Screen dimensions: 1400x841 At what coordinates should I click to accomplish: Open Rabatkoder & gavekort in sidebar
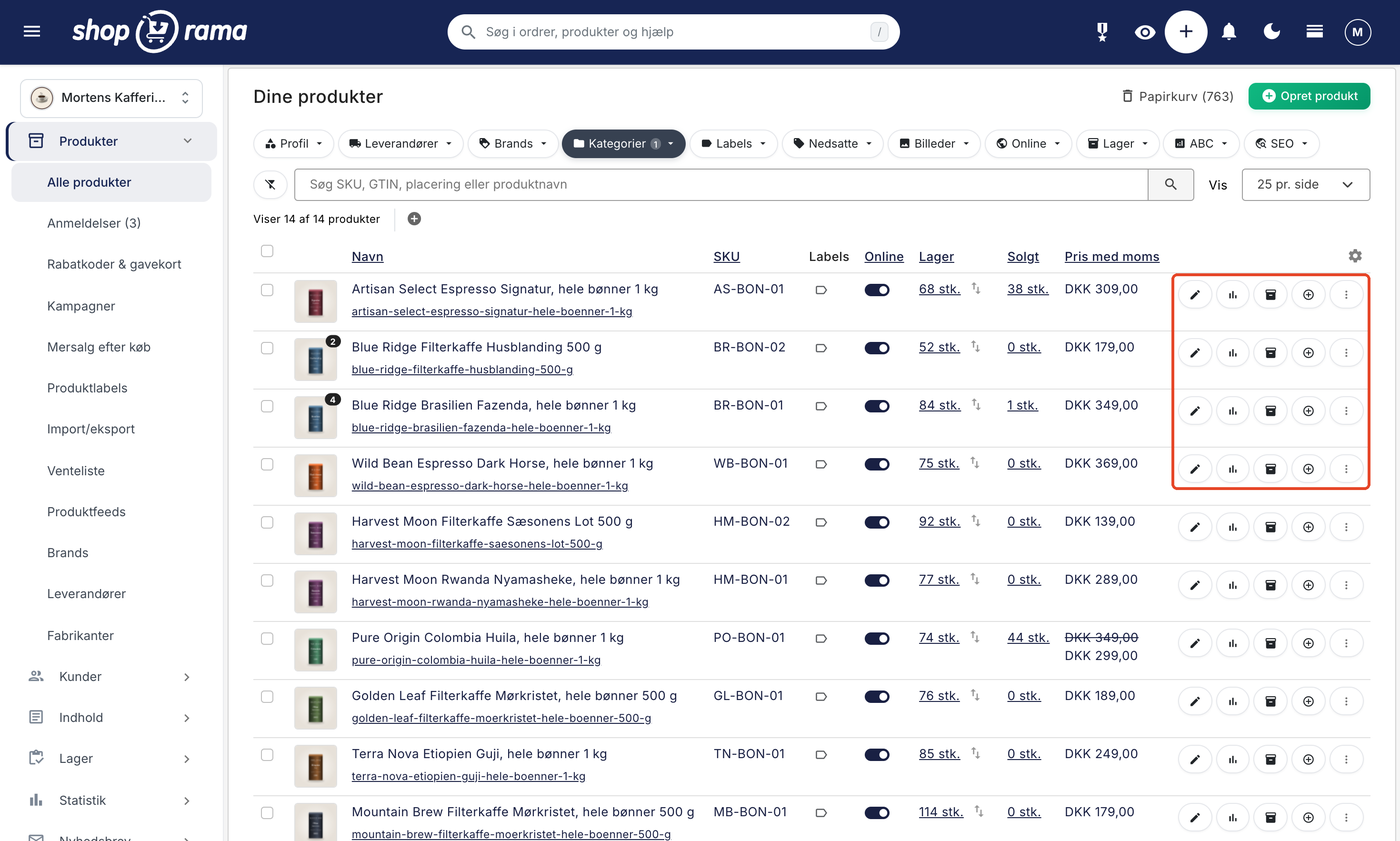[114, 265]
